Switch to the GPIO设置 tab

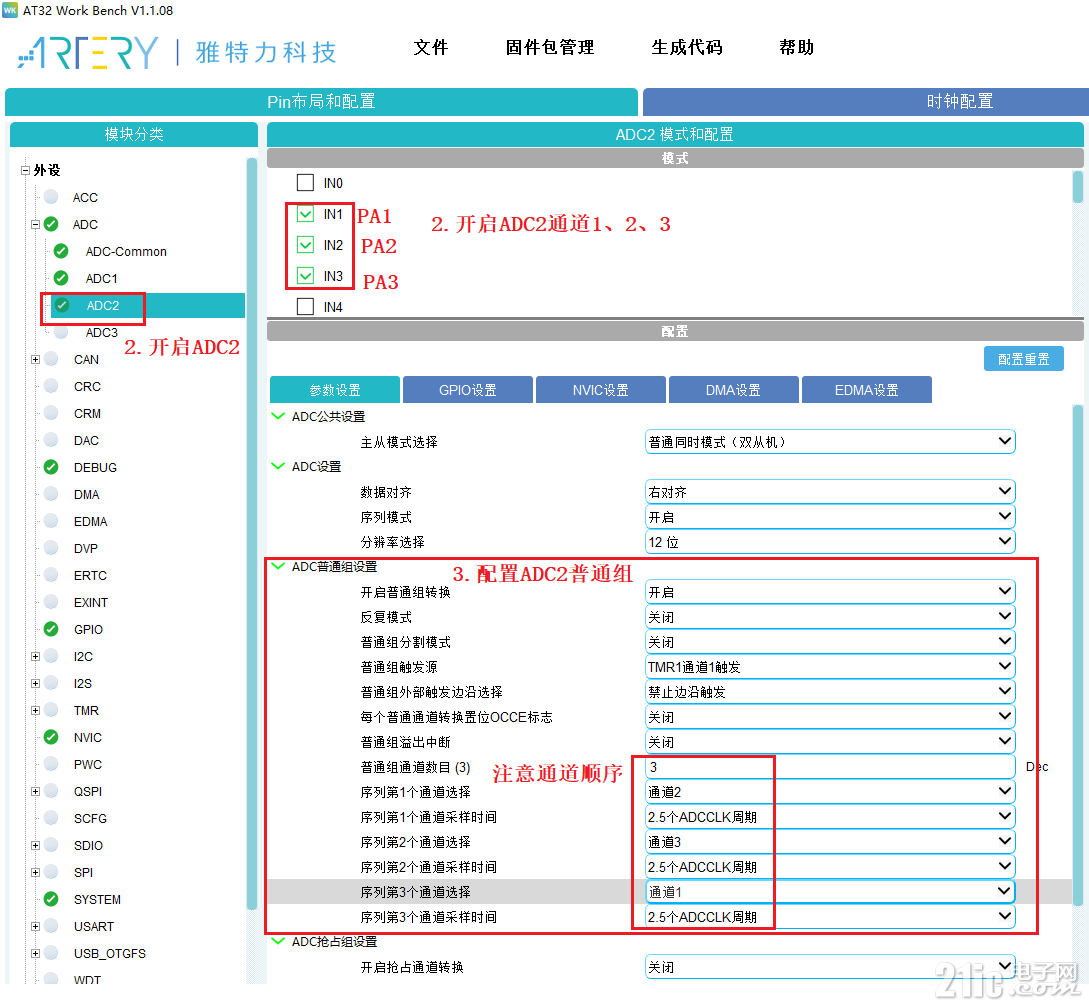(467, 390)
